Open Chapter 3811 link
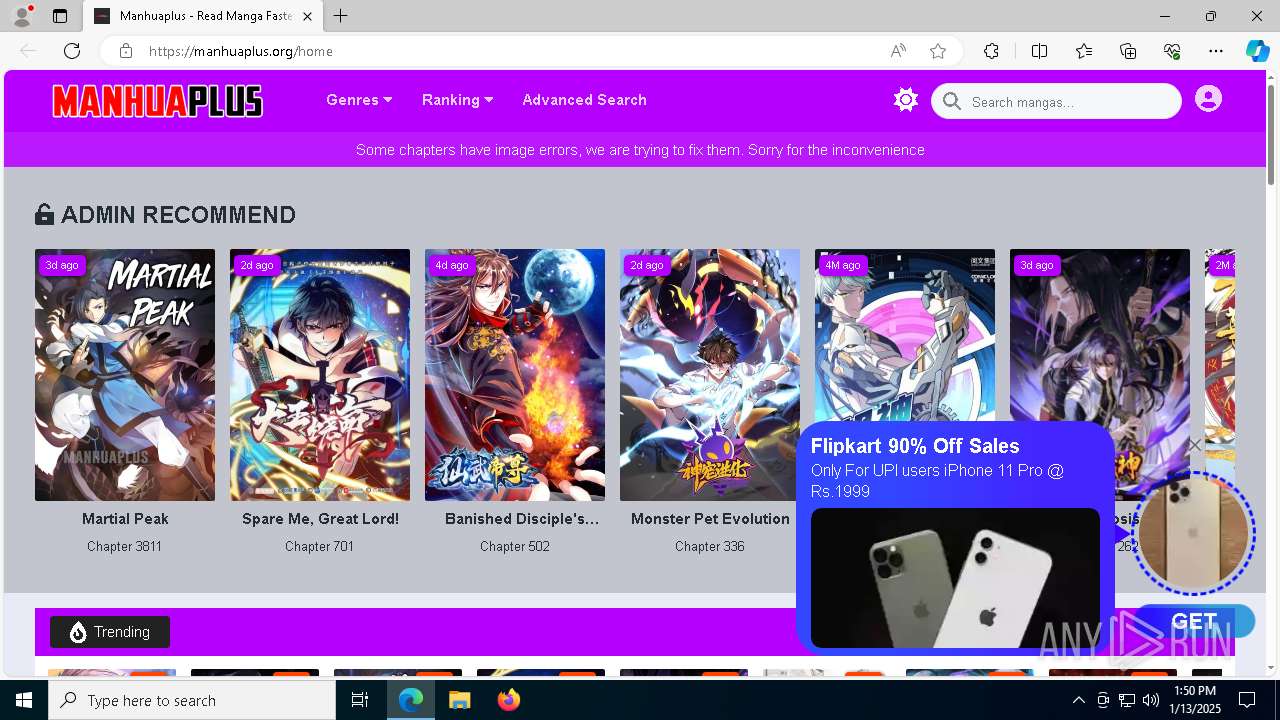This screenshot has width=1280, height=720. point(124,546)
